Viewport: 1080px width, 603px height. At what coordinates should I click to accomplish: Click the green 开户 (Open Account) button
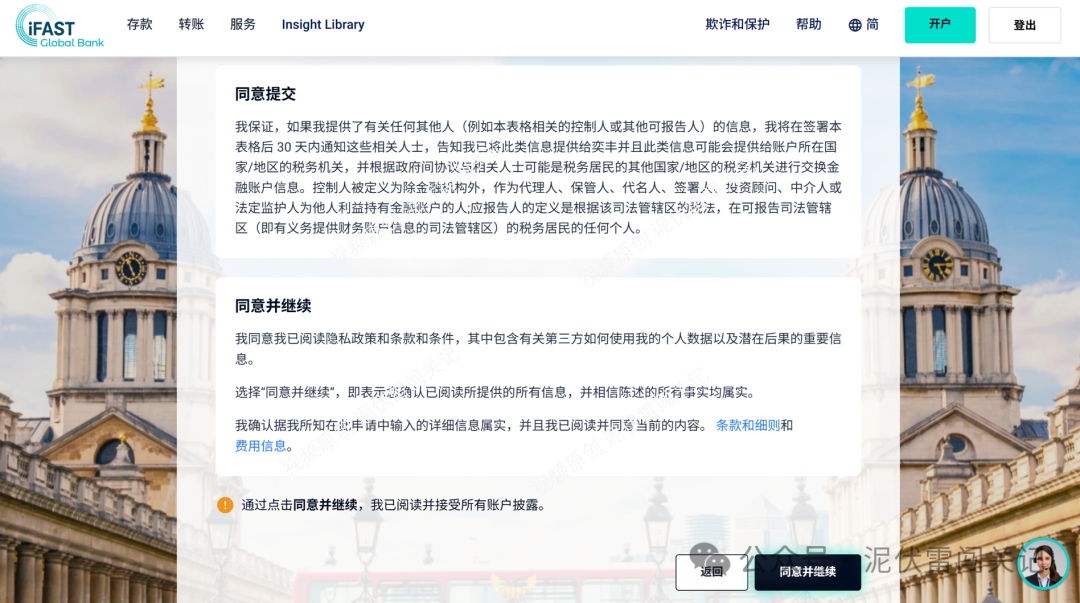click(x=939, y=23)
